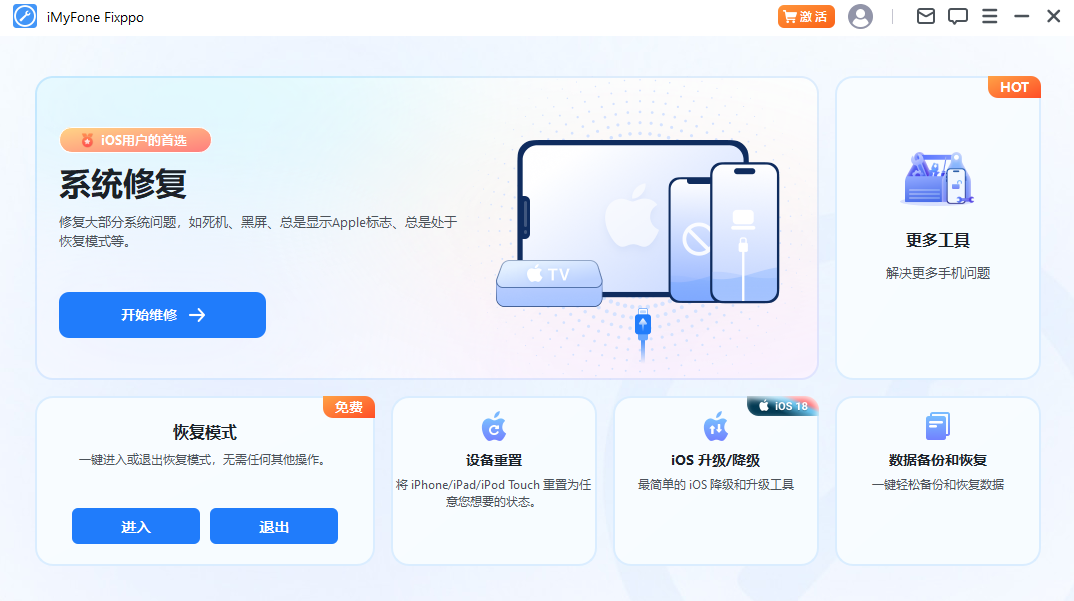Click the iOS 18 badge label
Image resolution: width=1074 pixels, height=601 pixels.
[782, 406]
